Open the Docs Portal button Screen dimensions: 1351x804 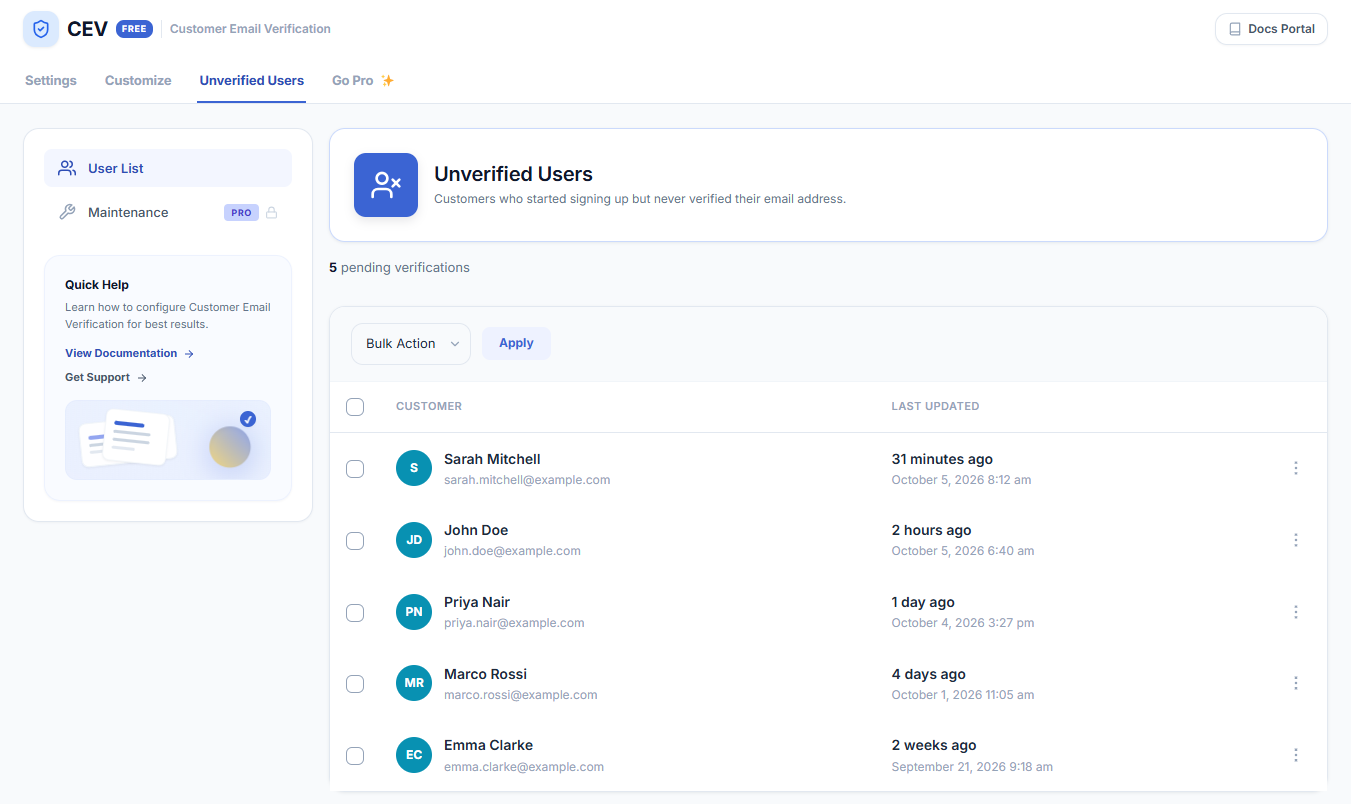1271,29
